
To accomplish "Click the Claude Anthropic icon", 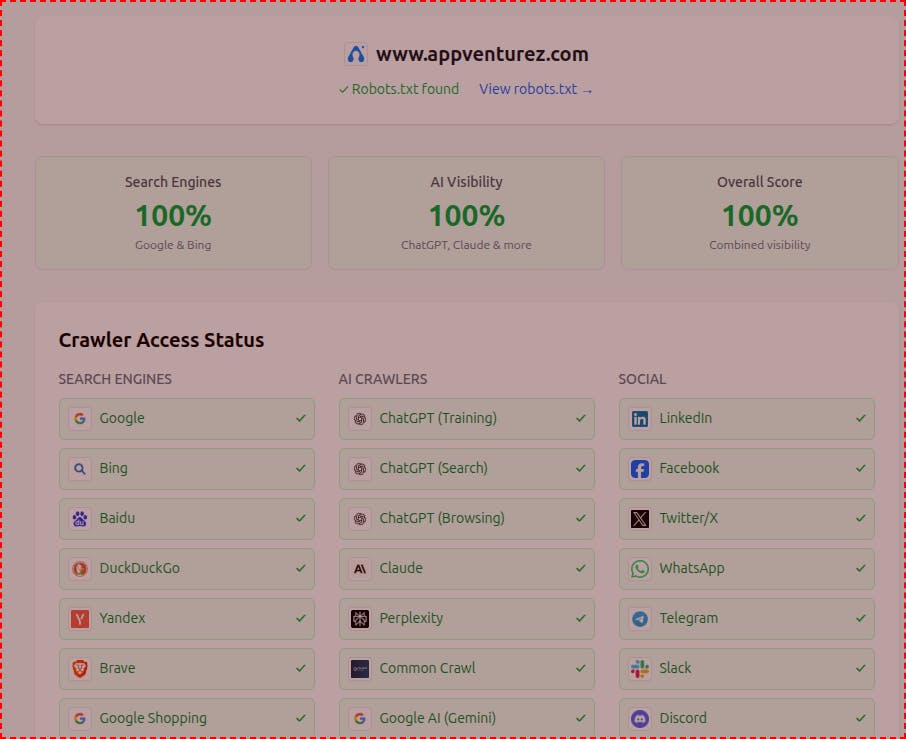I will coord(360,569).
